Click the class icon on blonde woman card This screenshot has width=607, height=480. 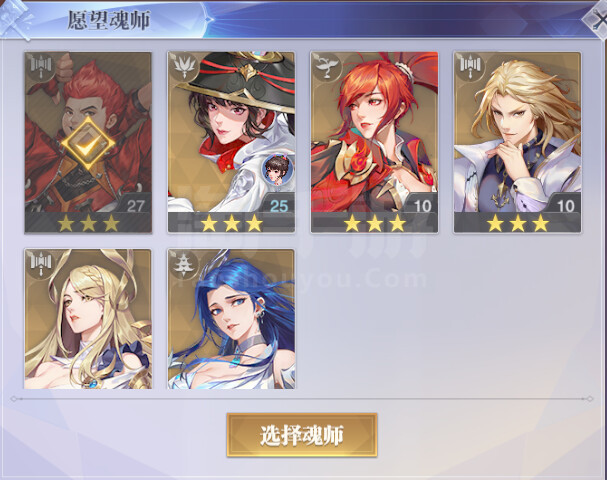(x=41, y=263)
